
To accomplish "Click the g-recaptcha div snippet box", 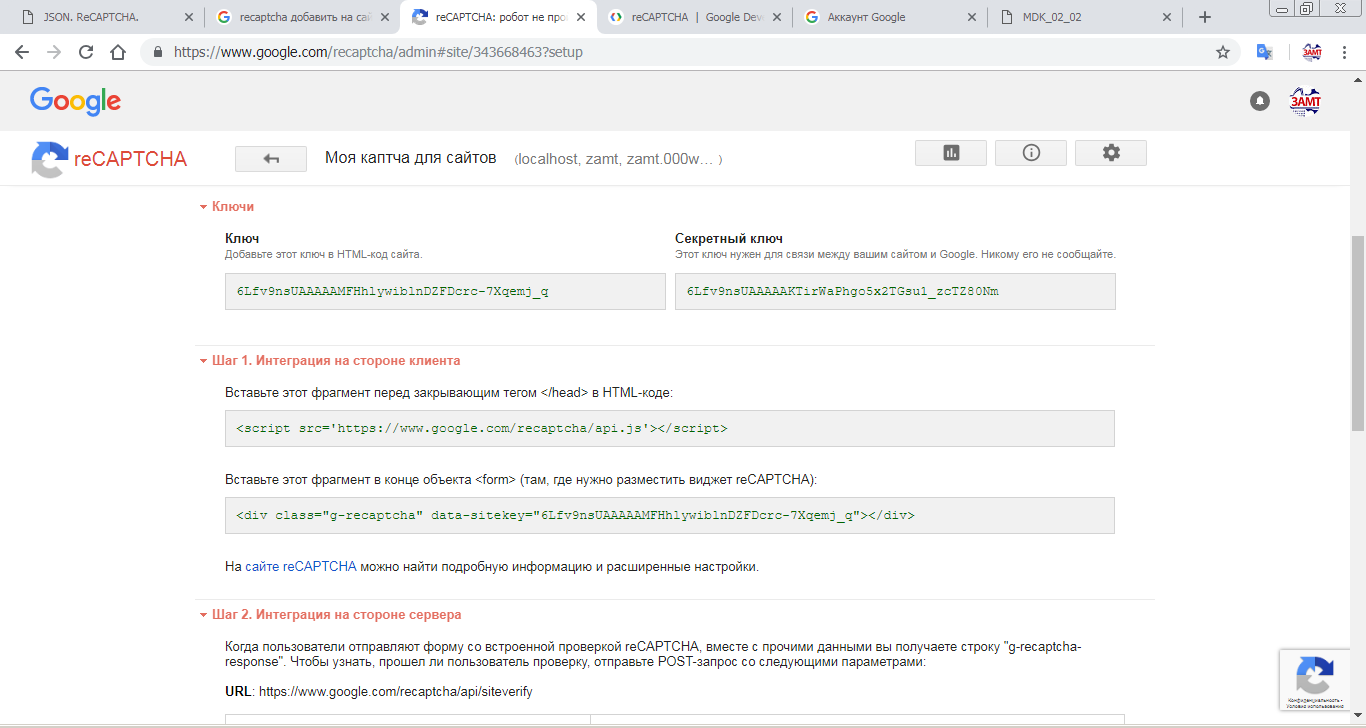I will point(670,515).
